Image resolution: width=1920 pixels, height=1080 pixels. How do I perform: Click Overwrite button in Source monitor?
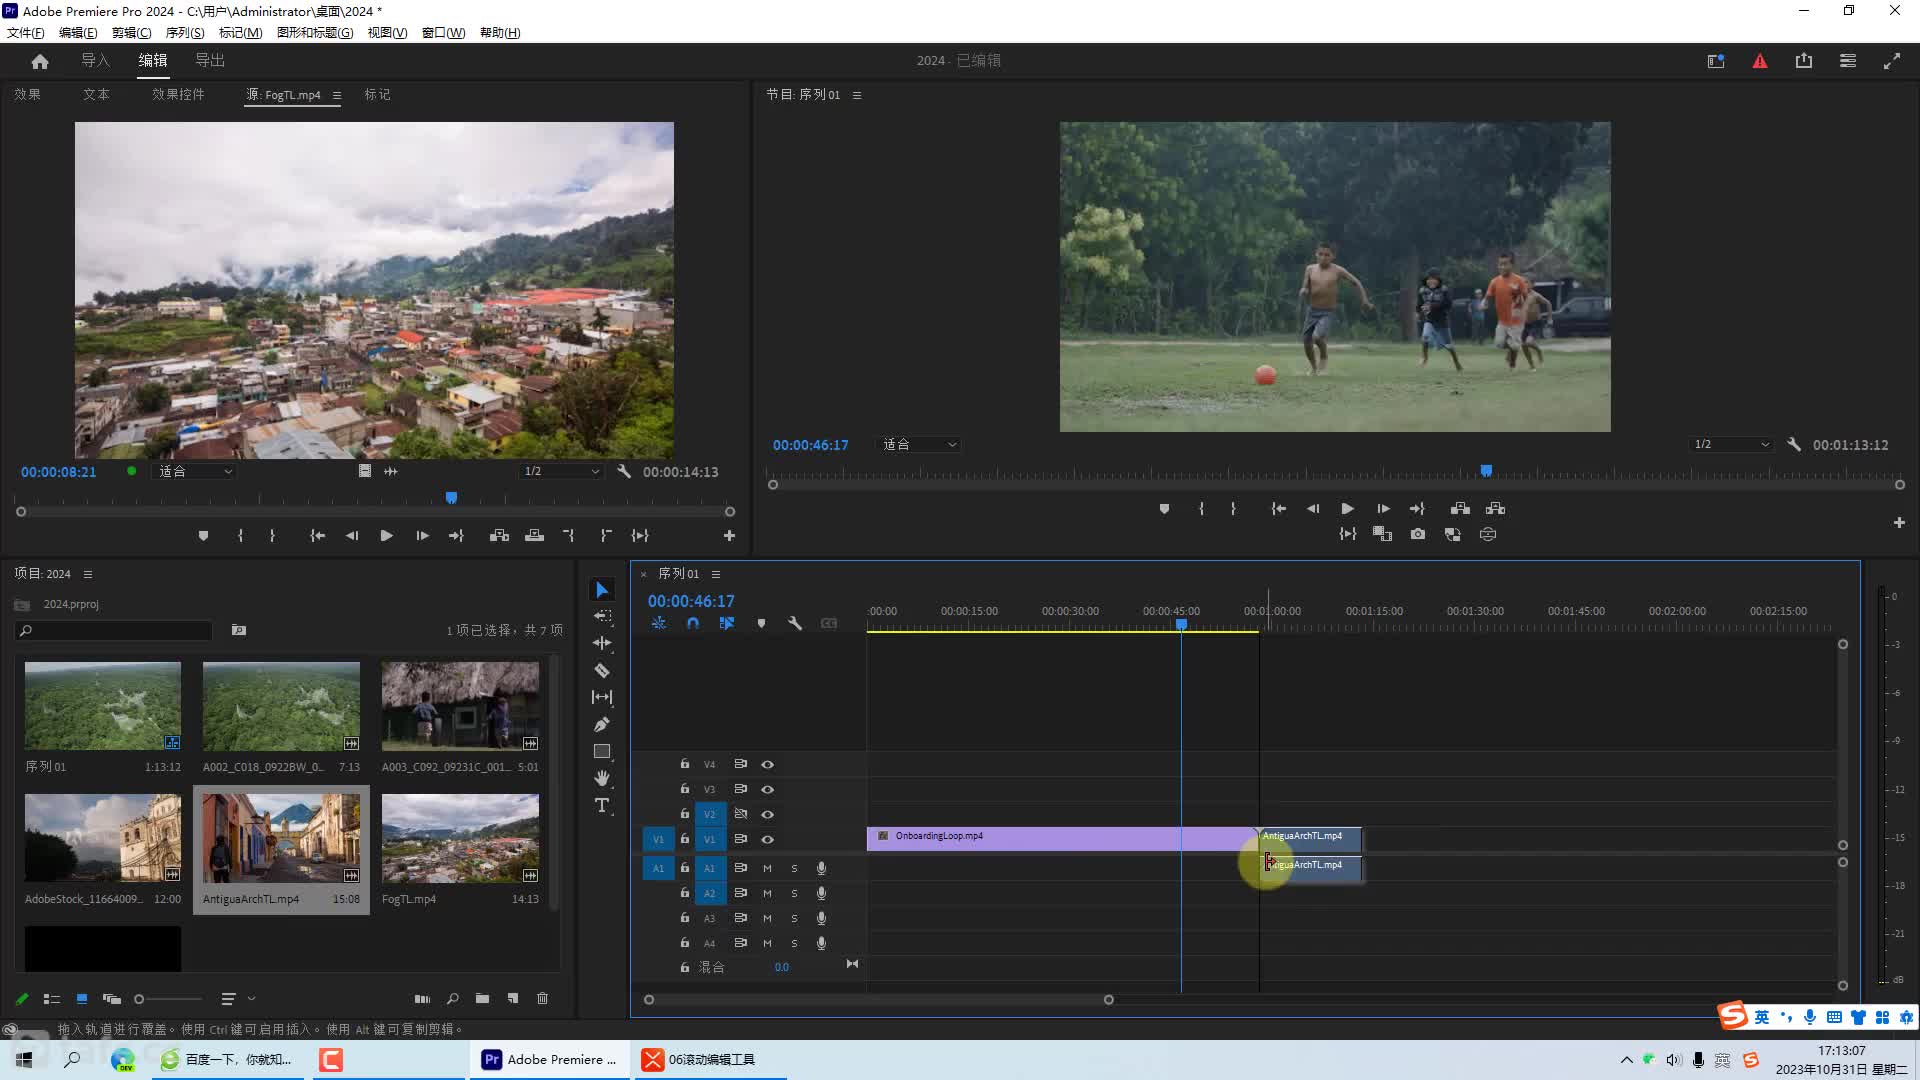coord(535,536)
